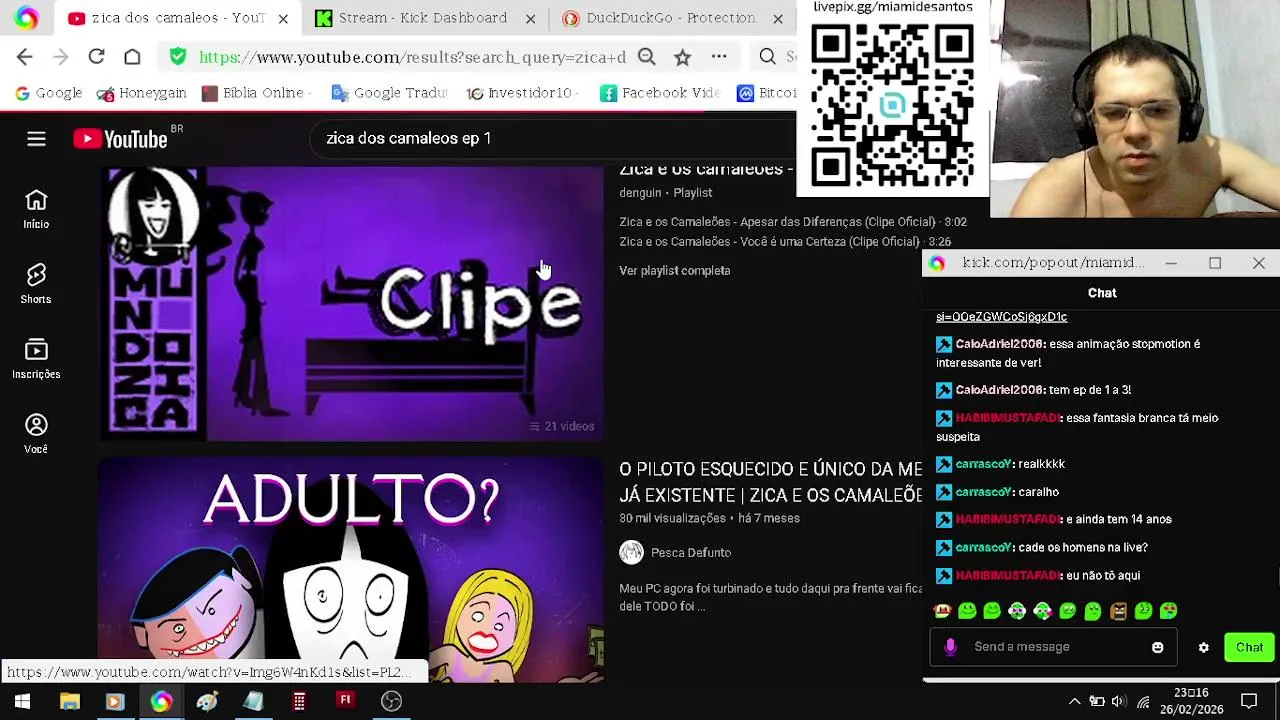Open 'O PILOTO ESQUECIDO' video title

tap(771, 482)
